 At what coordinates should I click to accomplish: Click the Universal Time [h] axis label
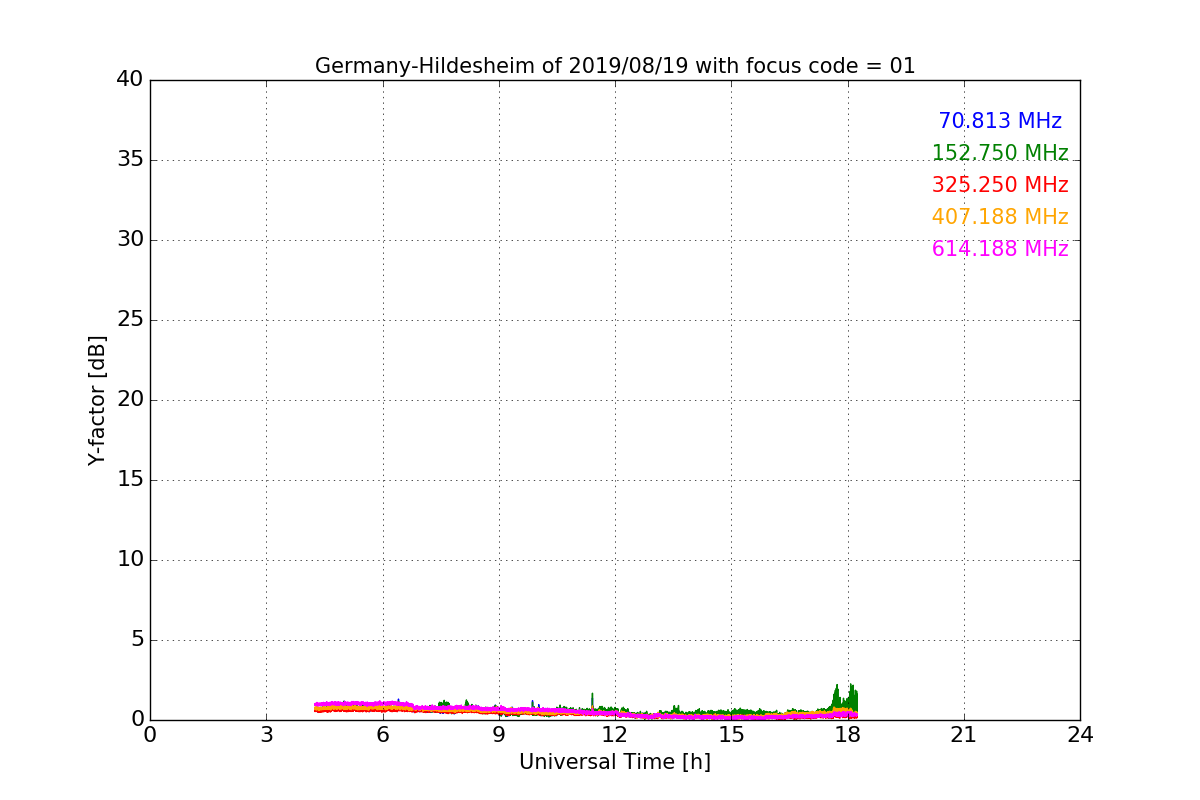coord(615,762)
